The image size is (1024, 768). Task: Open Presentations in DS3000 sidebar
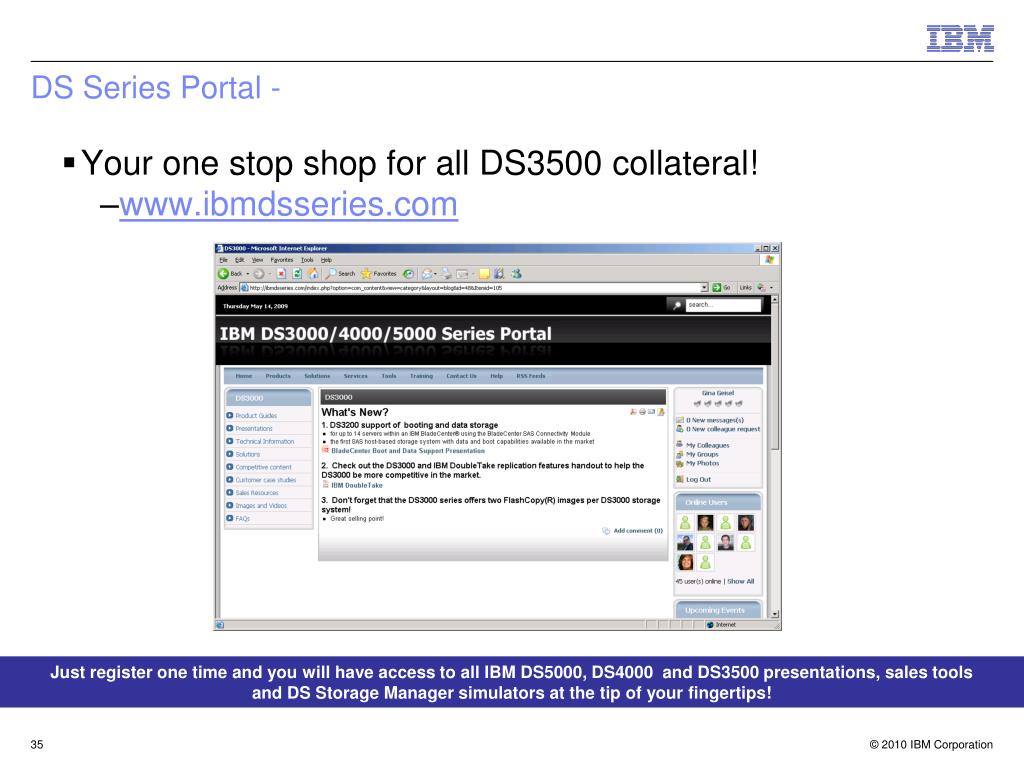point(254,429)
